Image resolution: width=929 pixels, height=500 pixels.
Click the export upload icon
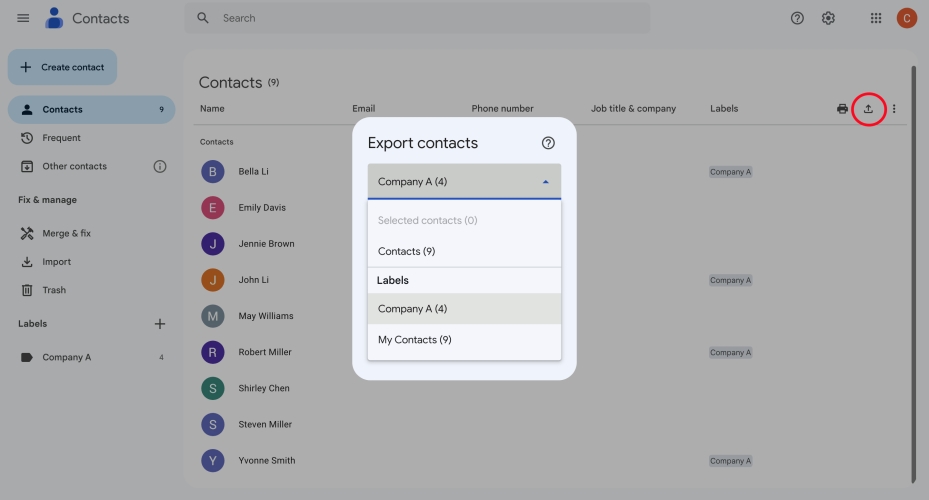point(868,109)
